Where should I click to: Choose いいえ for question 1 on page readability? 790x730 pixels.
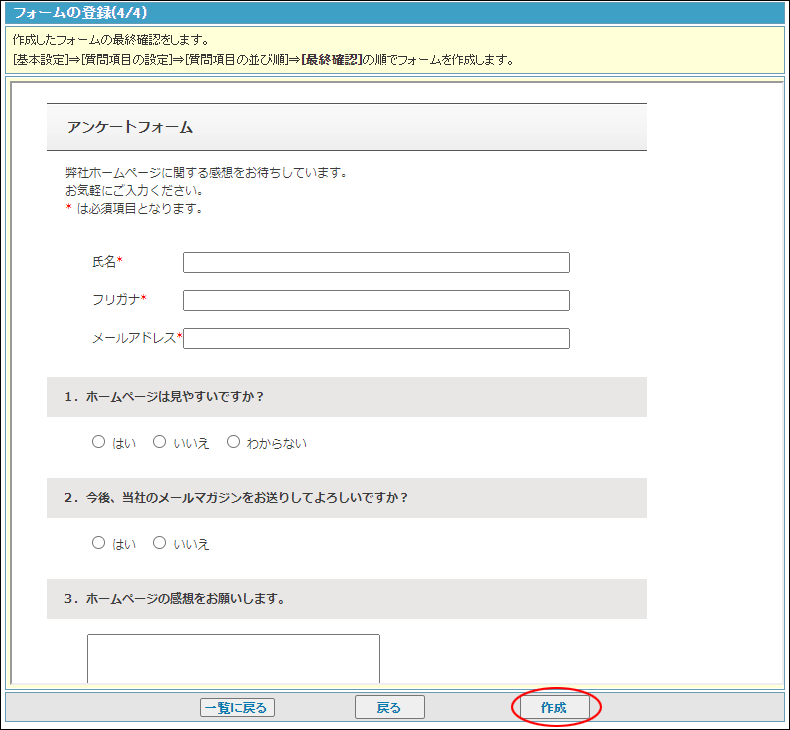point(159,442)
